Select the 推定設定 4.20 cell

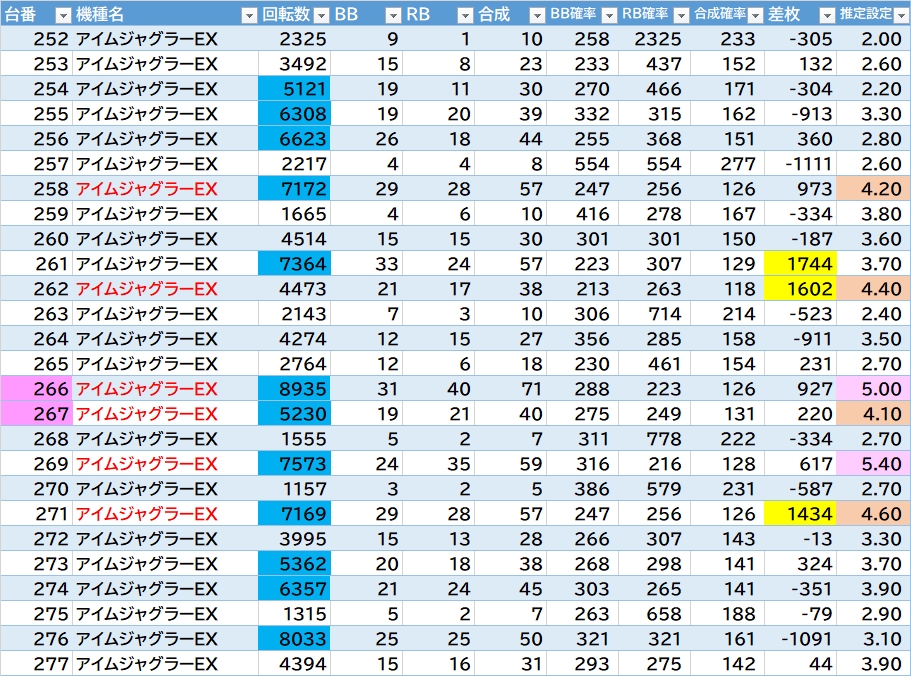[x=873, y=189]
